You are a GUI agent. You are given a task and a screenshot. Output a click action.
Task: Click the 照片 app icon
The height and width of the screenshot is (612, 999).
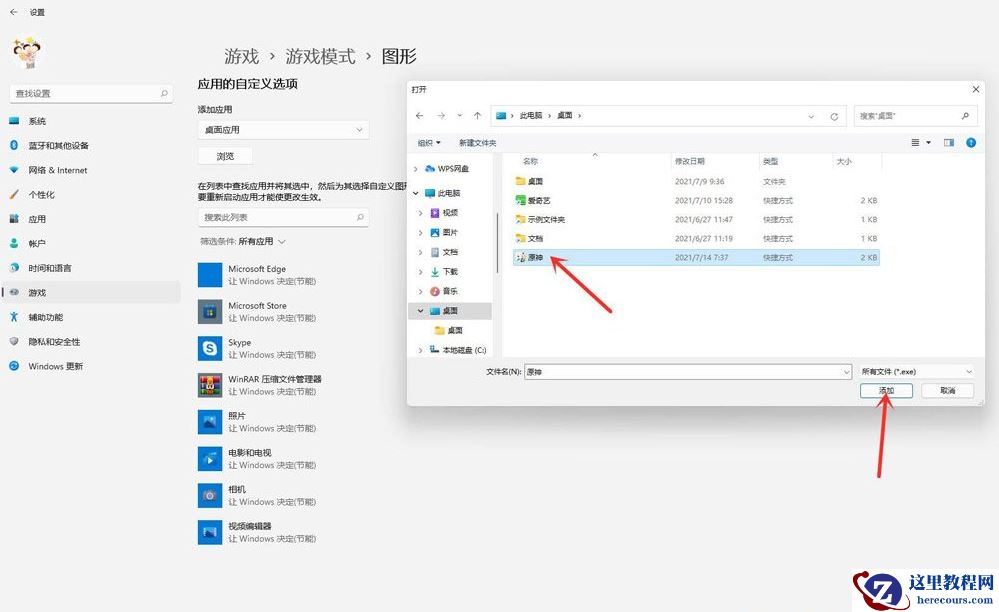tap(209, 421)
